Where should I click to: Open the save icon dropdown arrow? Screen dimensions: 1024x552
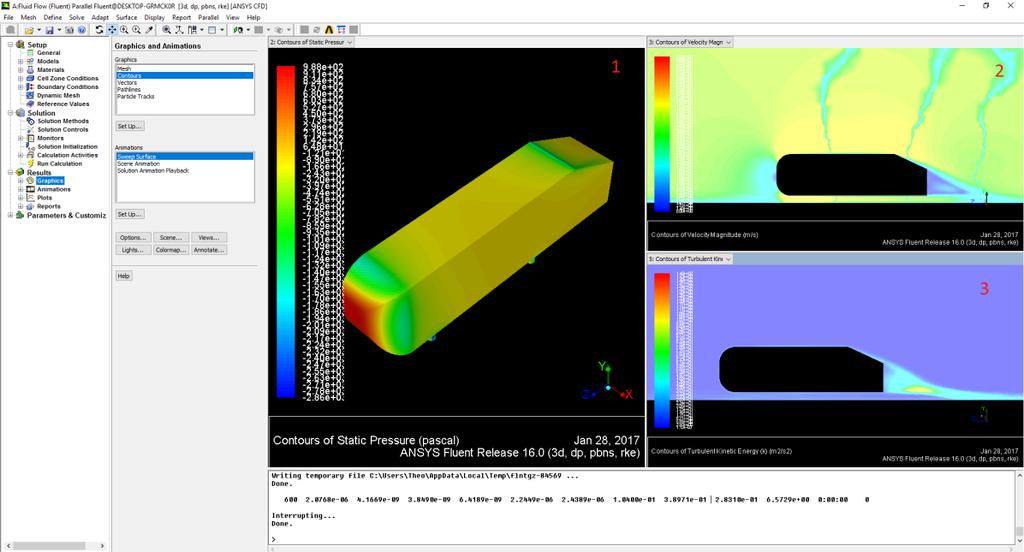click(x=59, y=30)
